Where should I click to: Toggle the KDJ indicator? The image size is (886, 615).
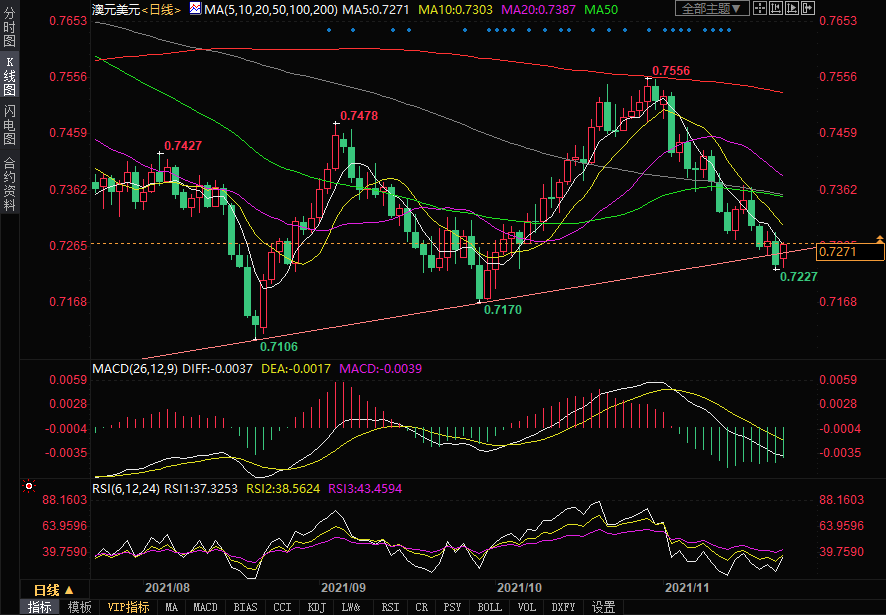click(x=316, y=607)
